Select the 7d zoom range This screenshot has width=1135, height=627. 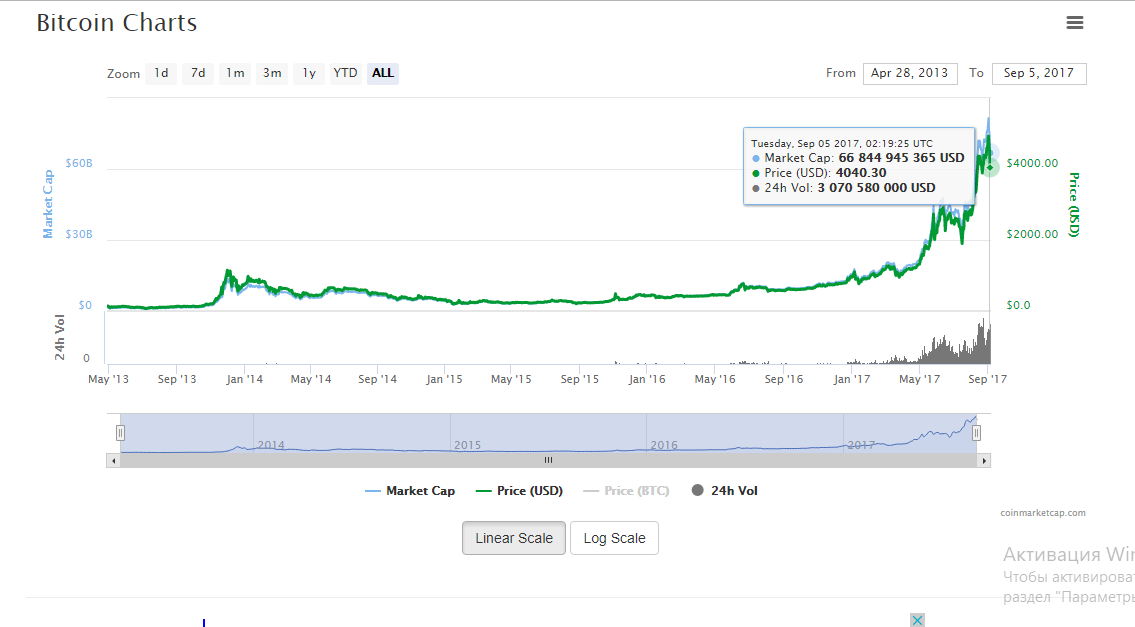198,73
